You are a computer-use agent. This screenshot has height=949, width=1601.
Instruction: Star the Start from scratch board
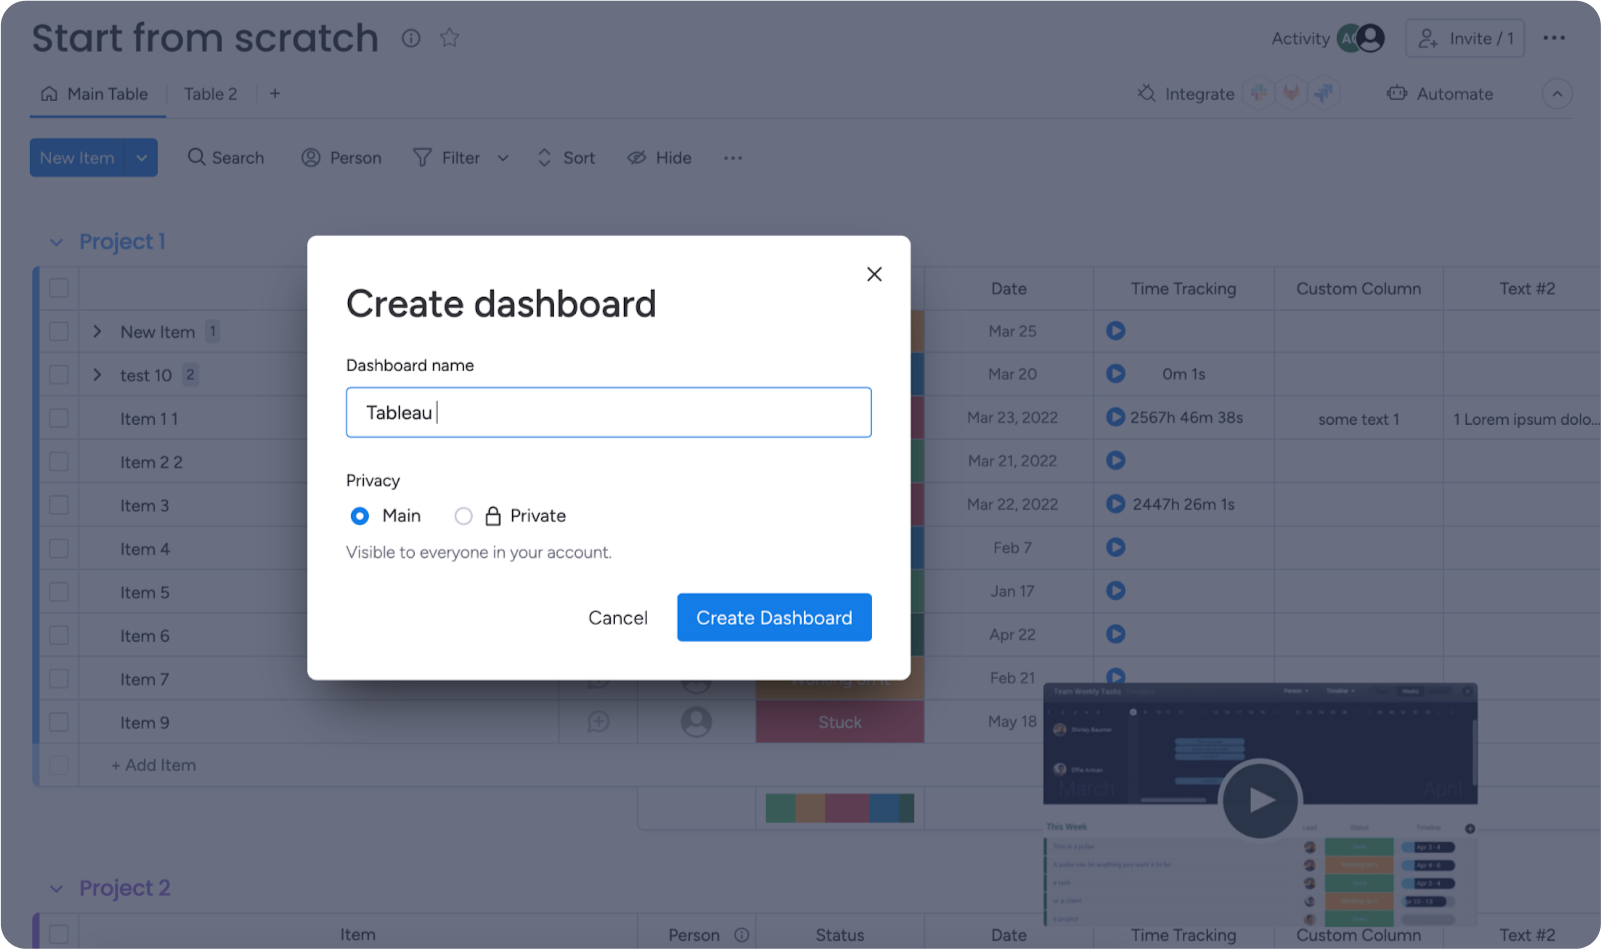449,37
